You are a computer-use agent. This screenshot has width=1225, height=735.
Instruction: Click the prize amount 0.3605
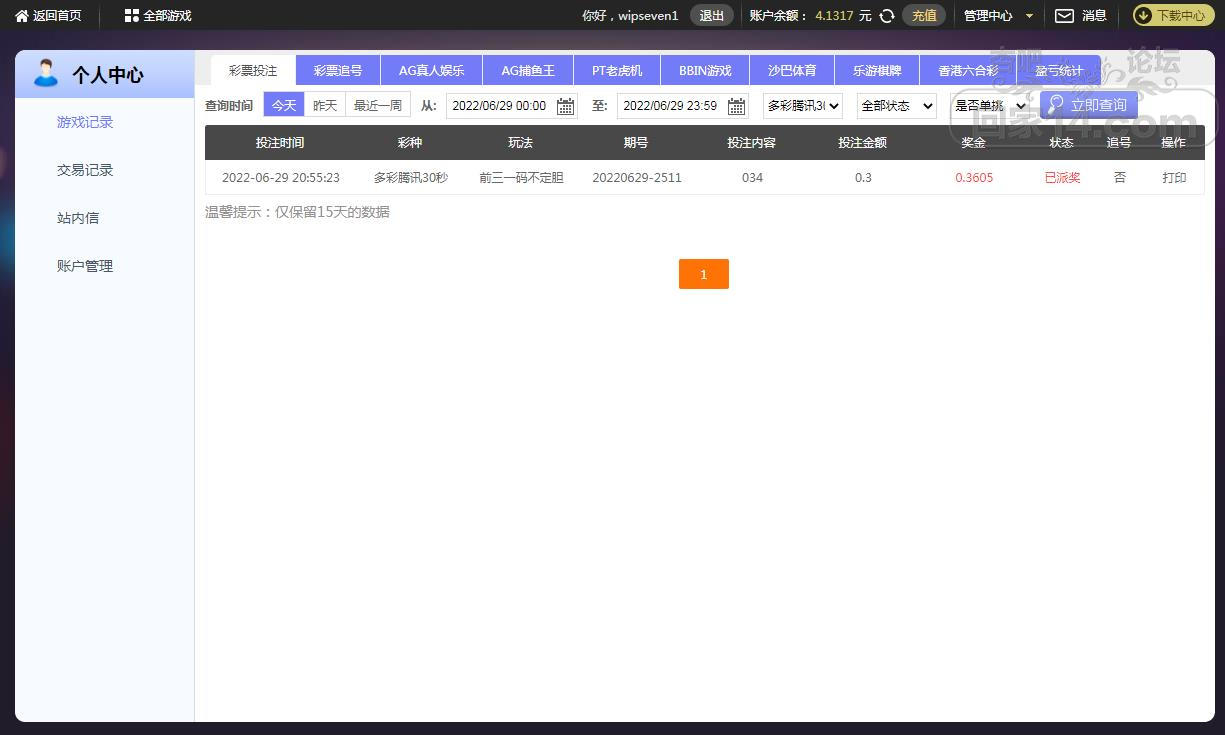974,178
